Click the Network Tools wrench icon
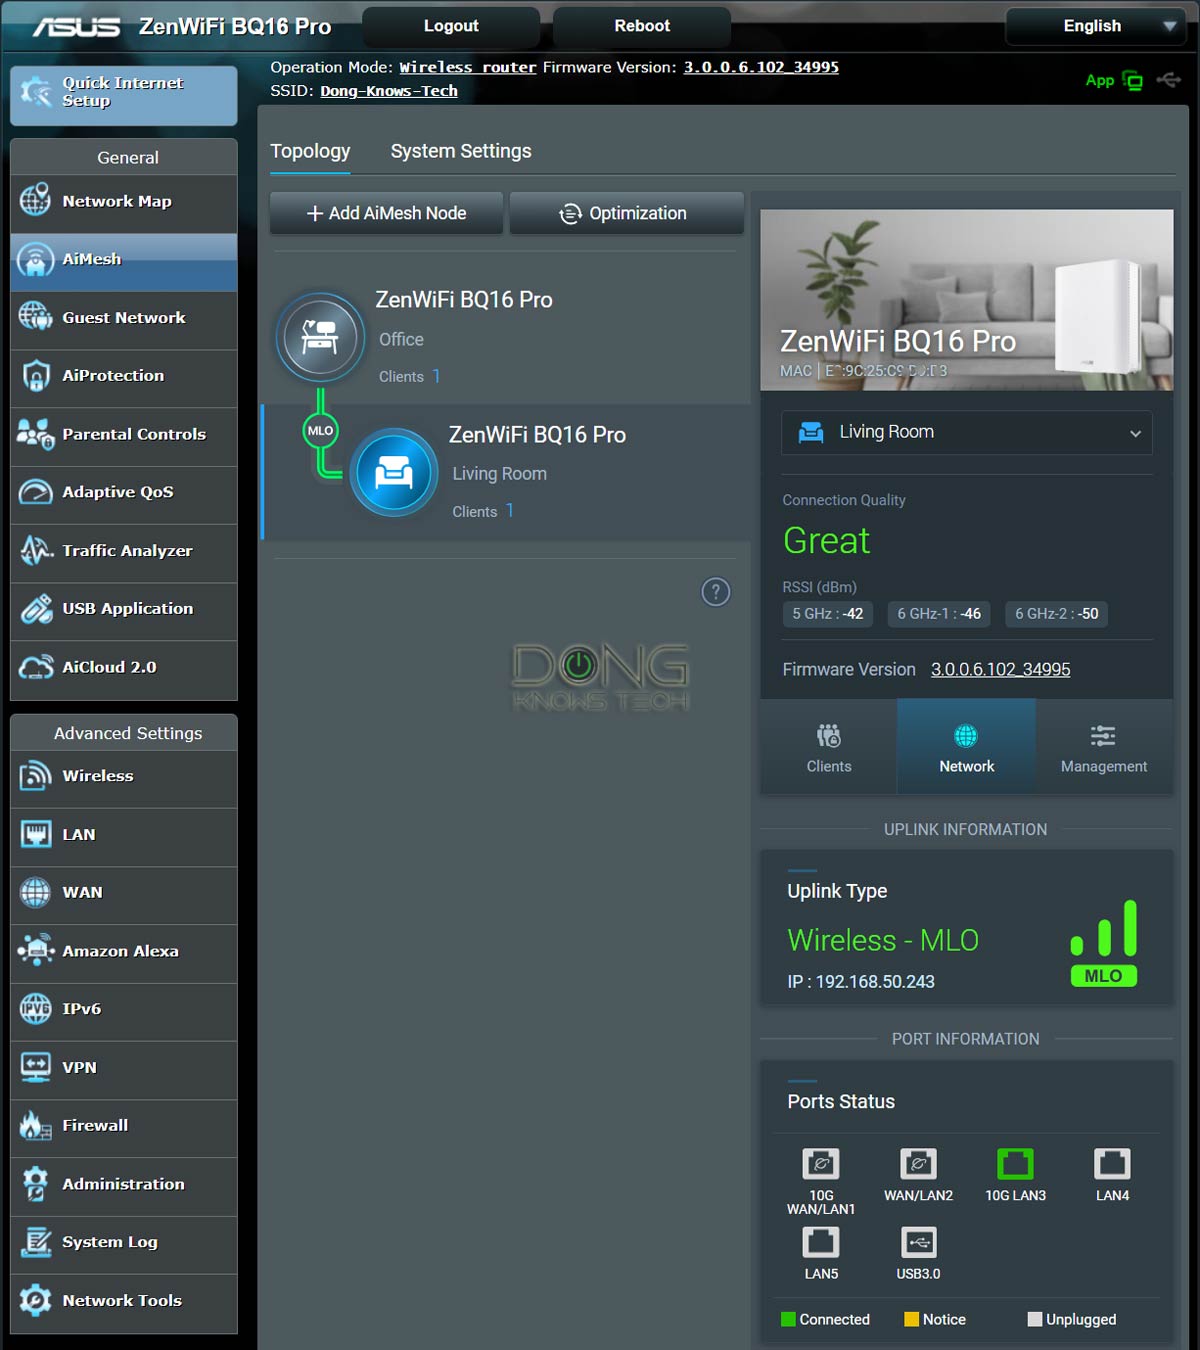This screenshot has width=1200, height=1350. click(35, 1300)
